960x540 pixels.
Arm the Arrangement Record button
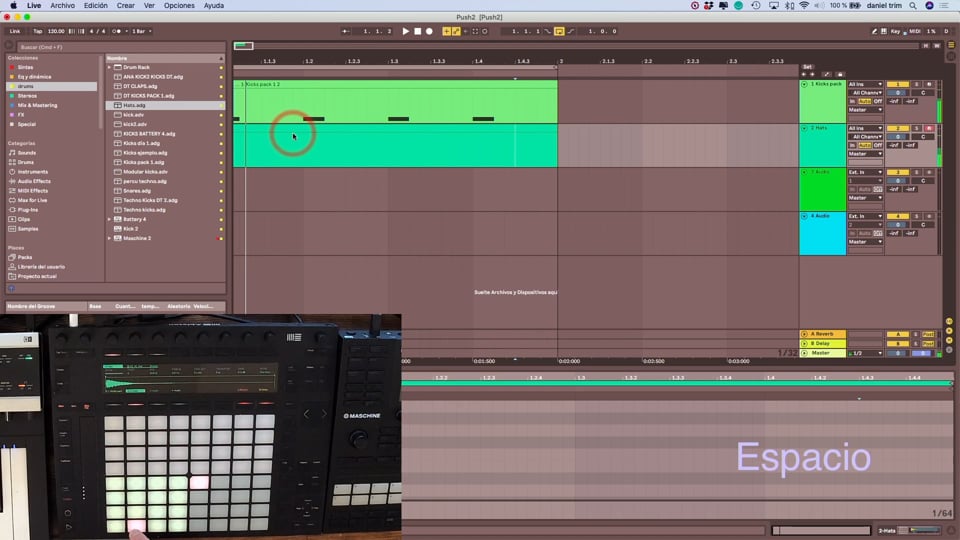429,31
